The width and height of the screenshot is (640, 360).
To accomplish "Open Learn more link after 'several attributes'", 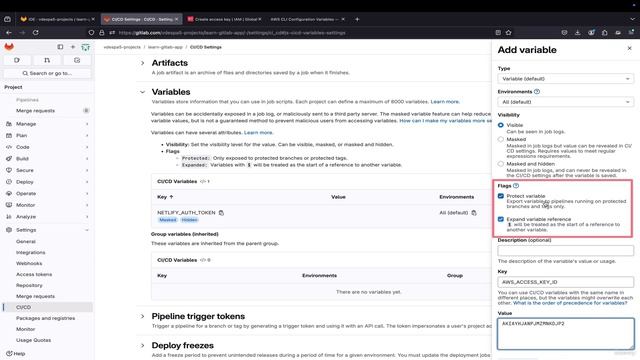I will pos(258,133).
